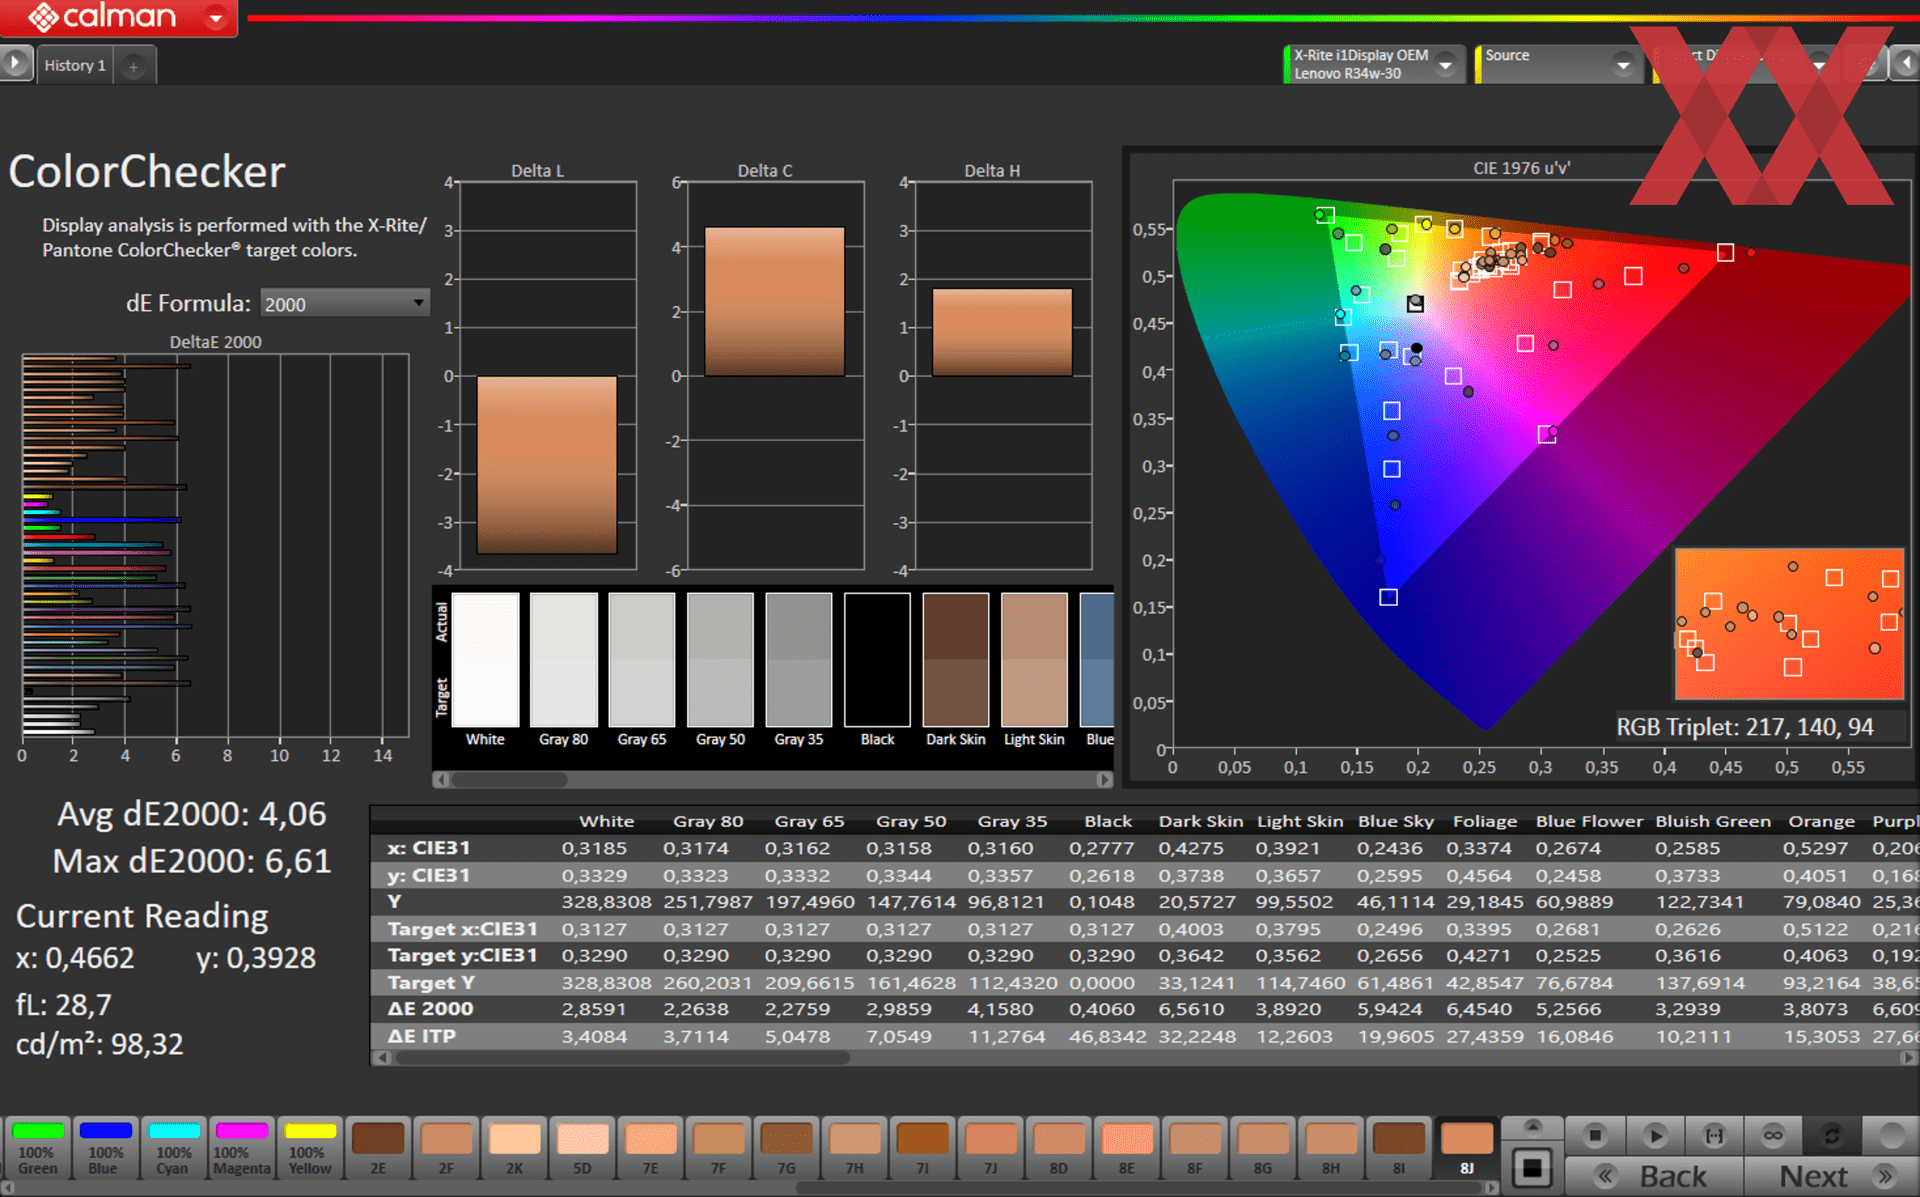Start reading with the play icon
This screenshot has height=1197, width=1920.
(1655, 1135)
